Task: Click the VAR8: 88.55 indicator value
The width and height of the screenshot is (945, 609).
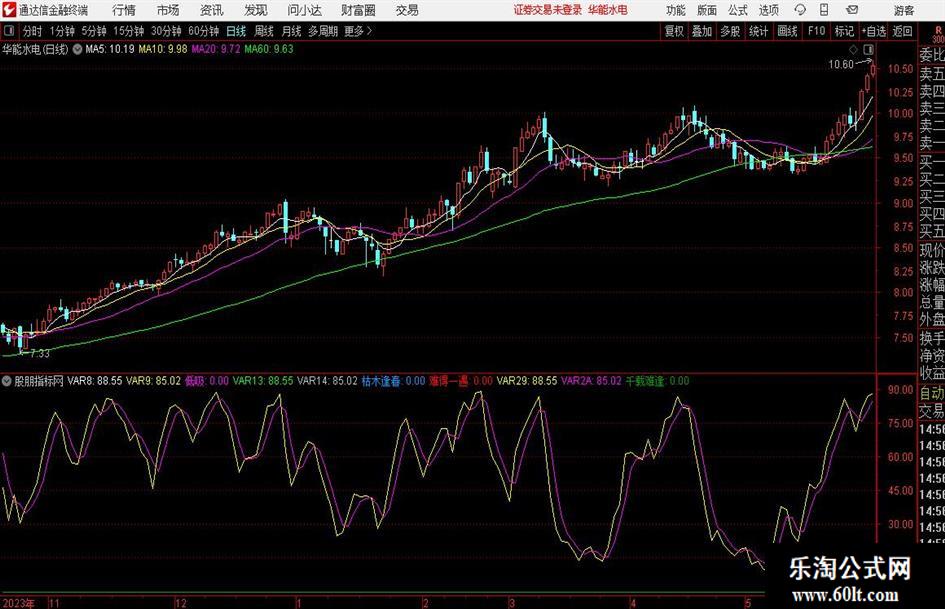Action: click(95, 381)
